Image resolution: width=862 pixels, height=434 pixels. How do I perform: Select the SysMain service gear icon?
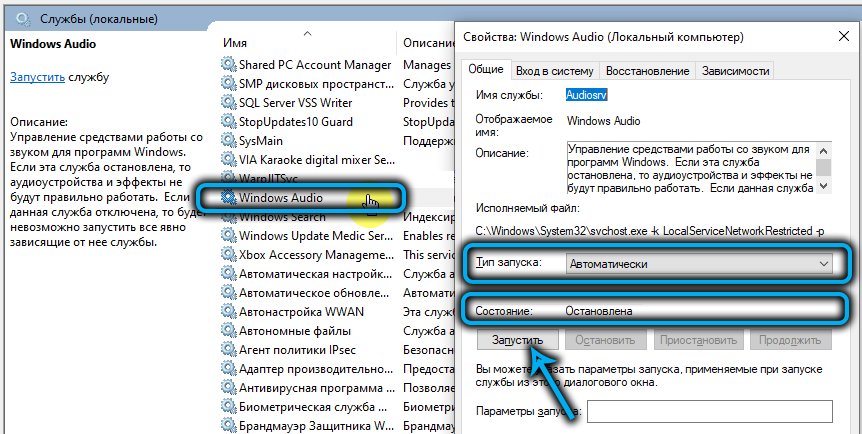click(228, 140)
